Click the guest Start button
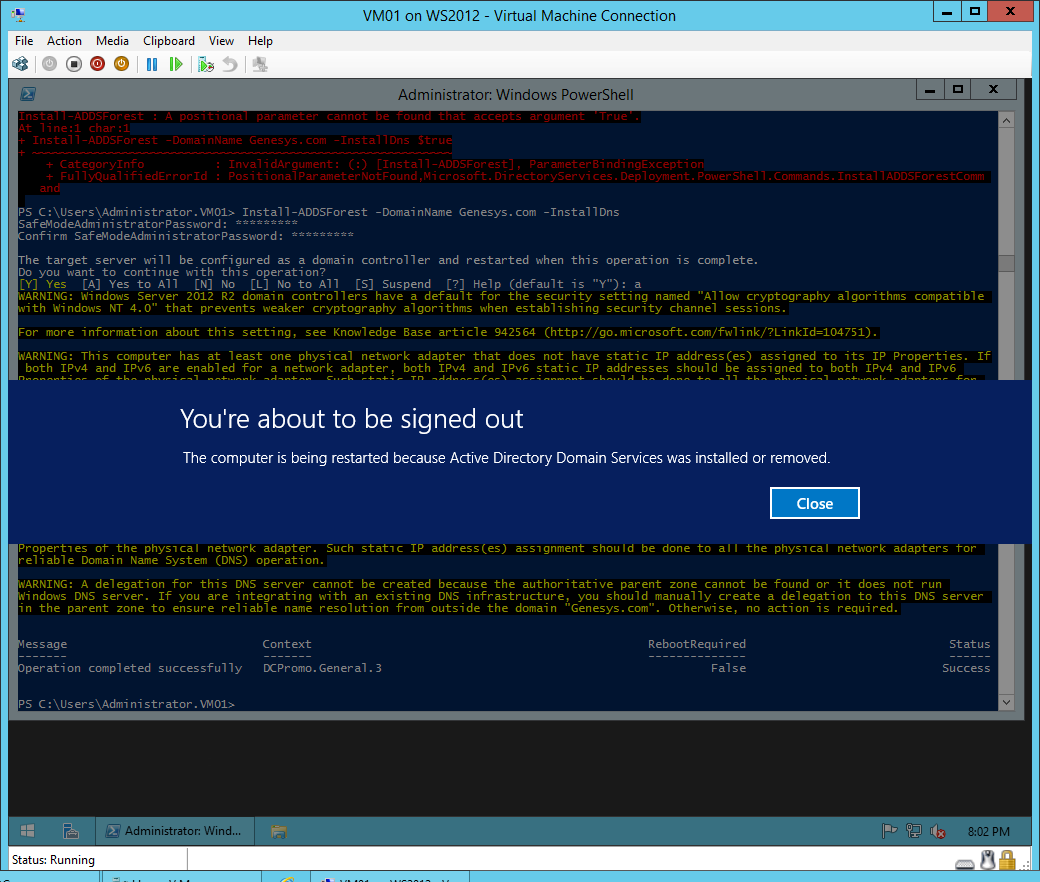Image resolution: width=1040 pixels, height=882 pixels. (28, 831)
